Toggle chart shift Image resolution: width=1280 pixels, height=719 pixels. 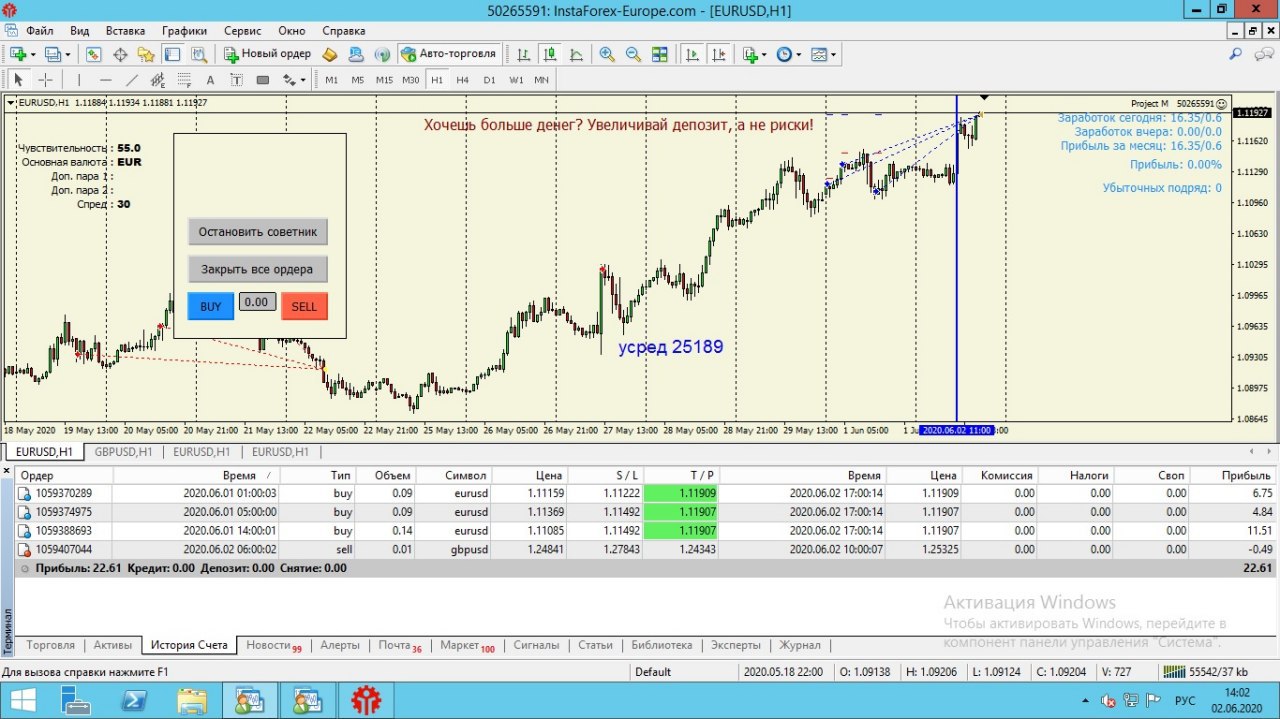tap(718, 54)
